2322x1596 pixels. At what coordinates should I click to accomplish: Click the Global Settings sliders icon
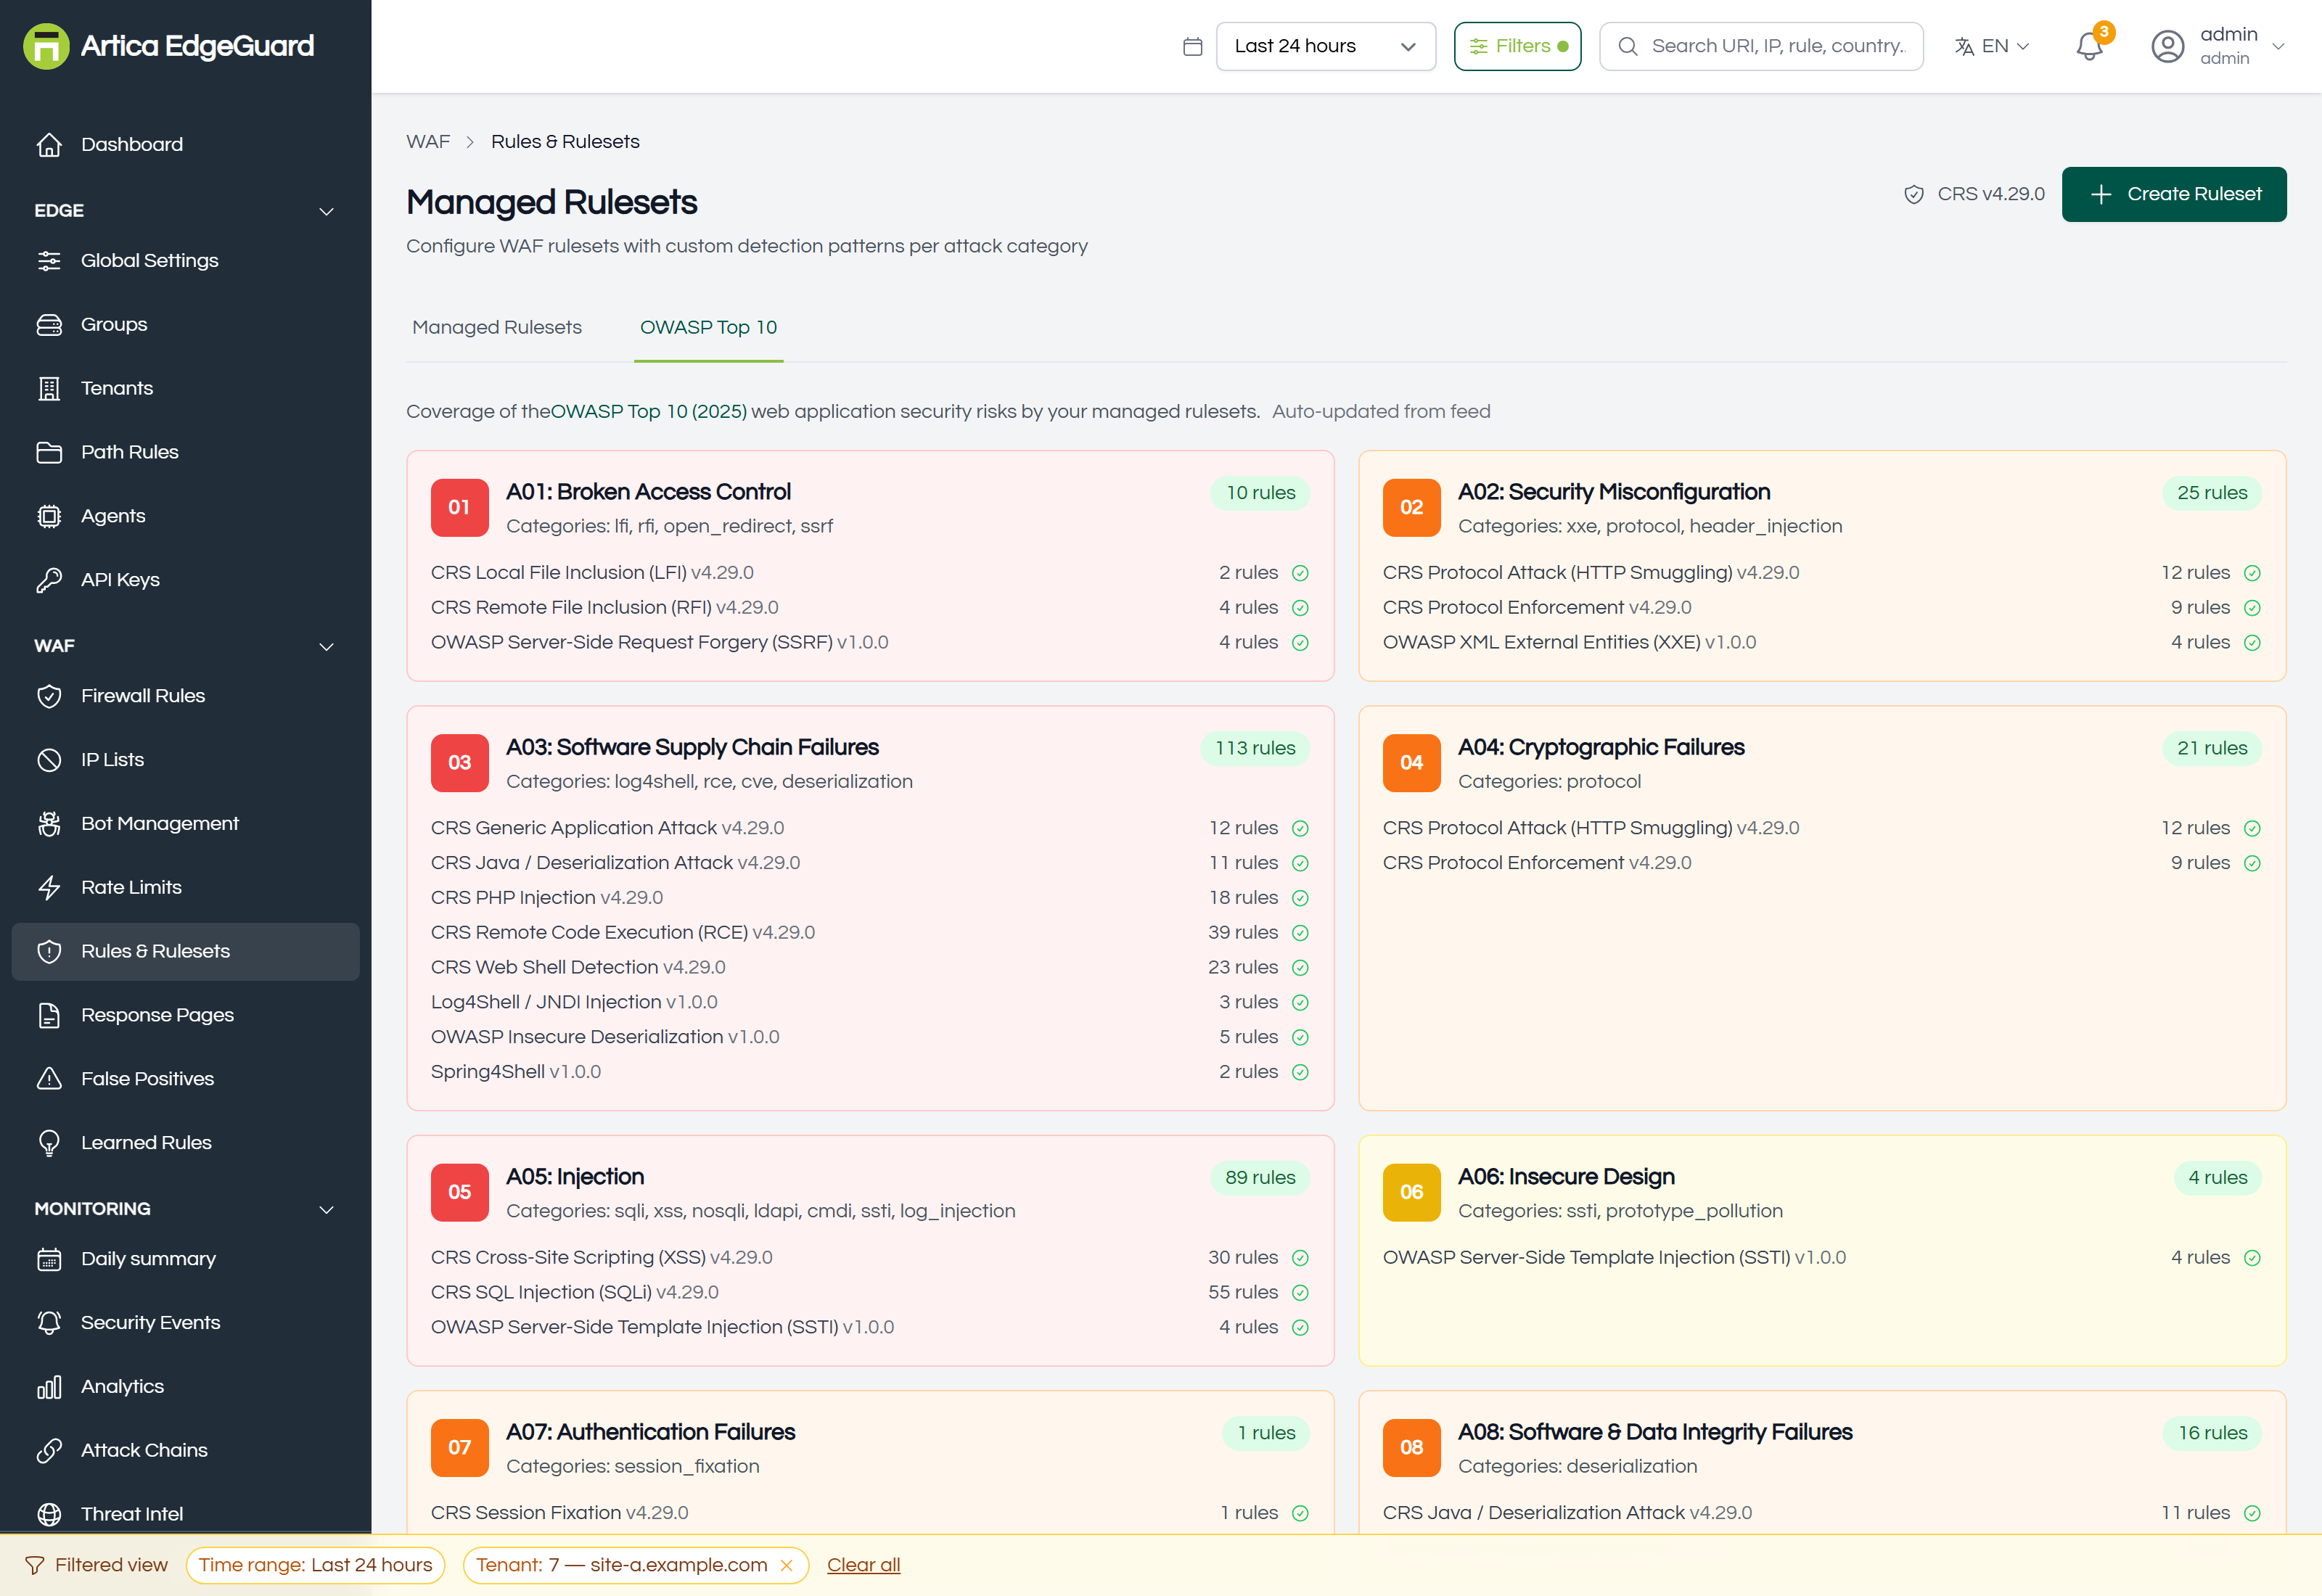49,261
